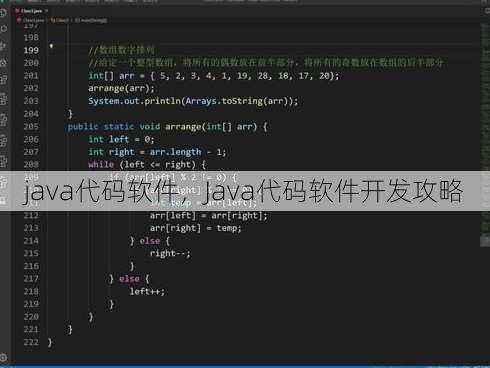Click 'arr.length' on line 207
490x368 pixels.
point(175,152)
